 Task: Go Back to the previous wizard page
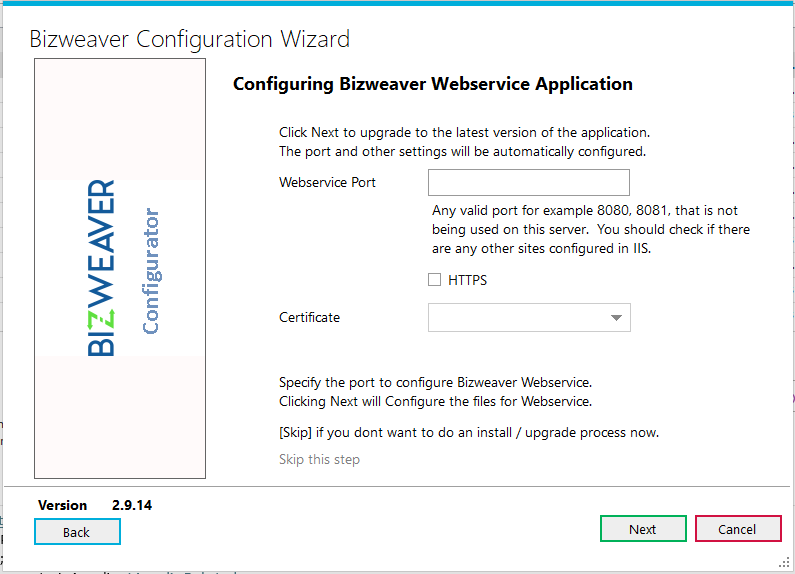[78, 532]
